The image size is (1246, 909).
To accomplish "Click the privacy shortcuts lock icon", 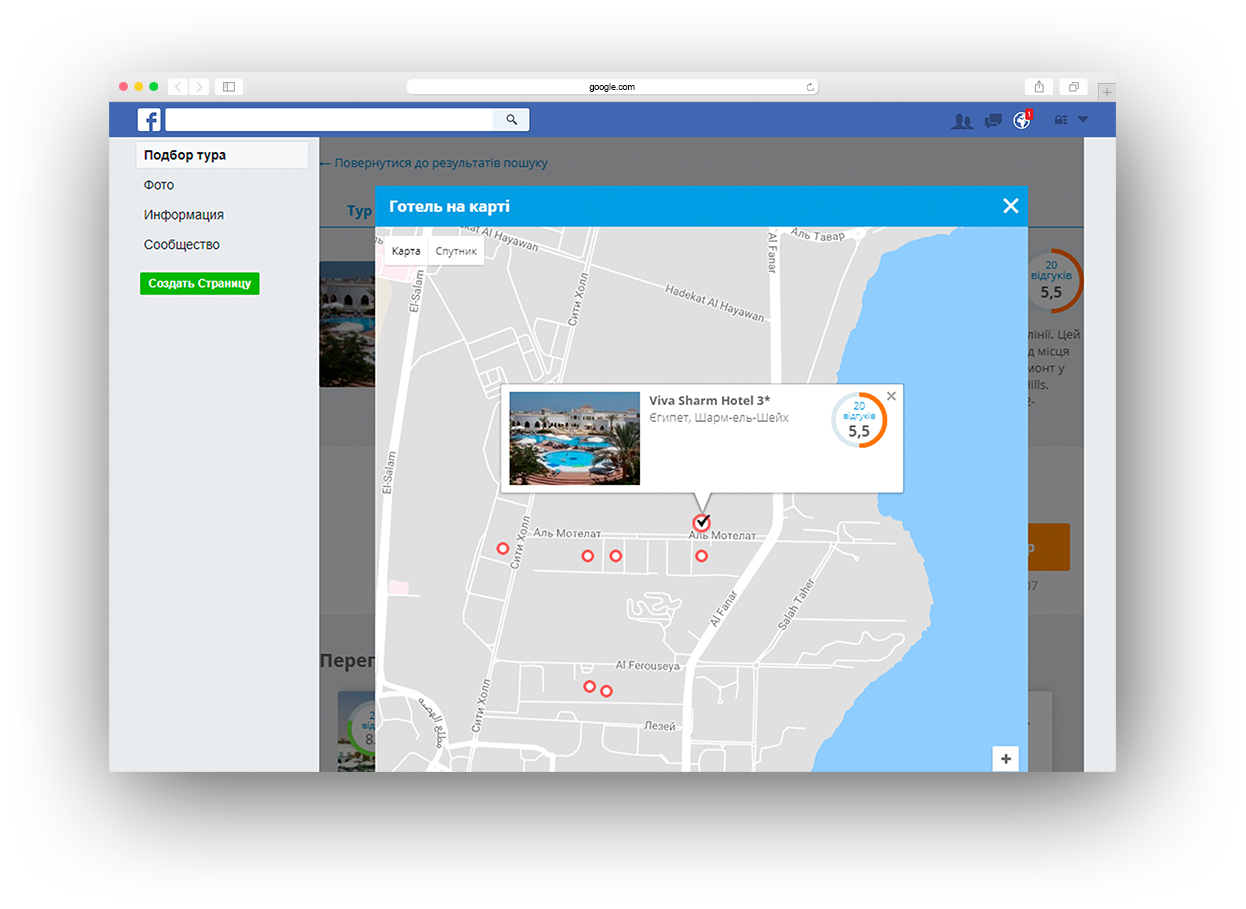I will [x=1061, y=120].
